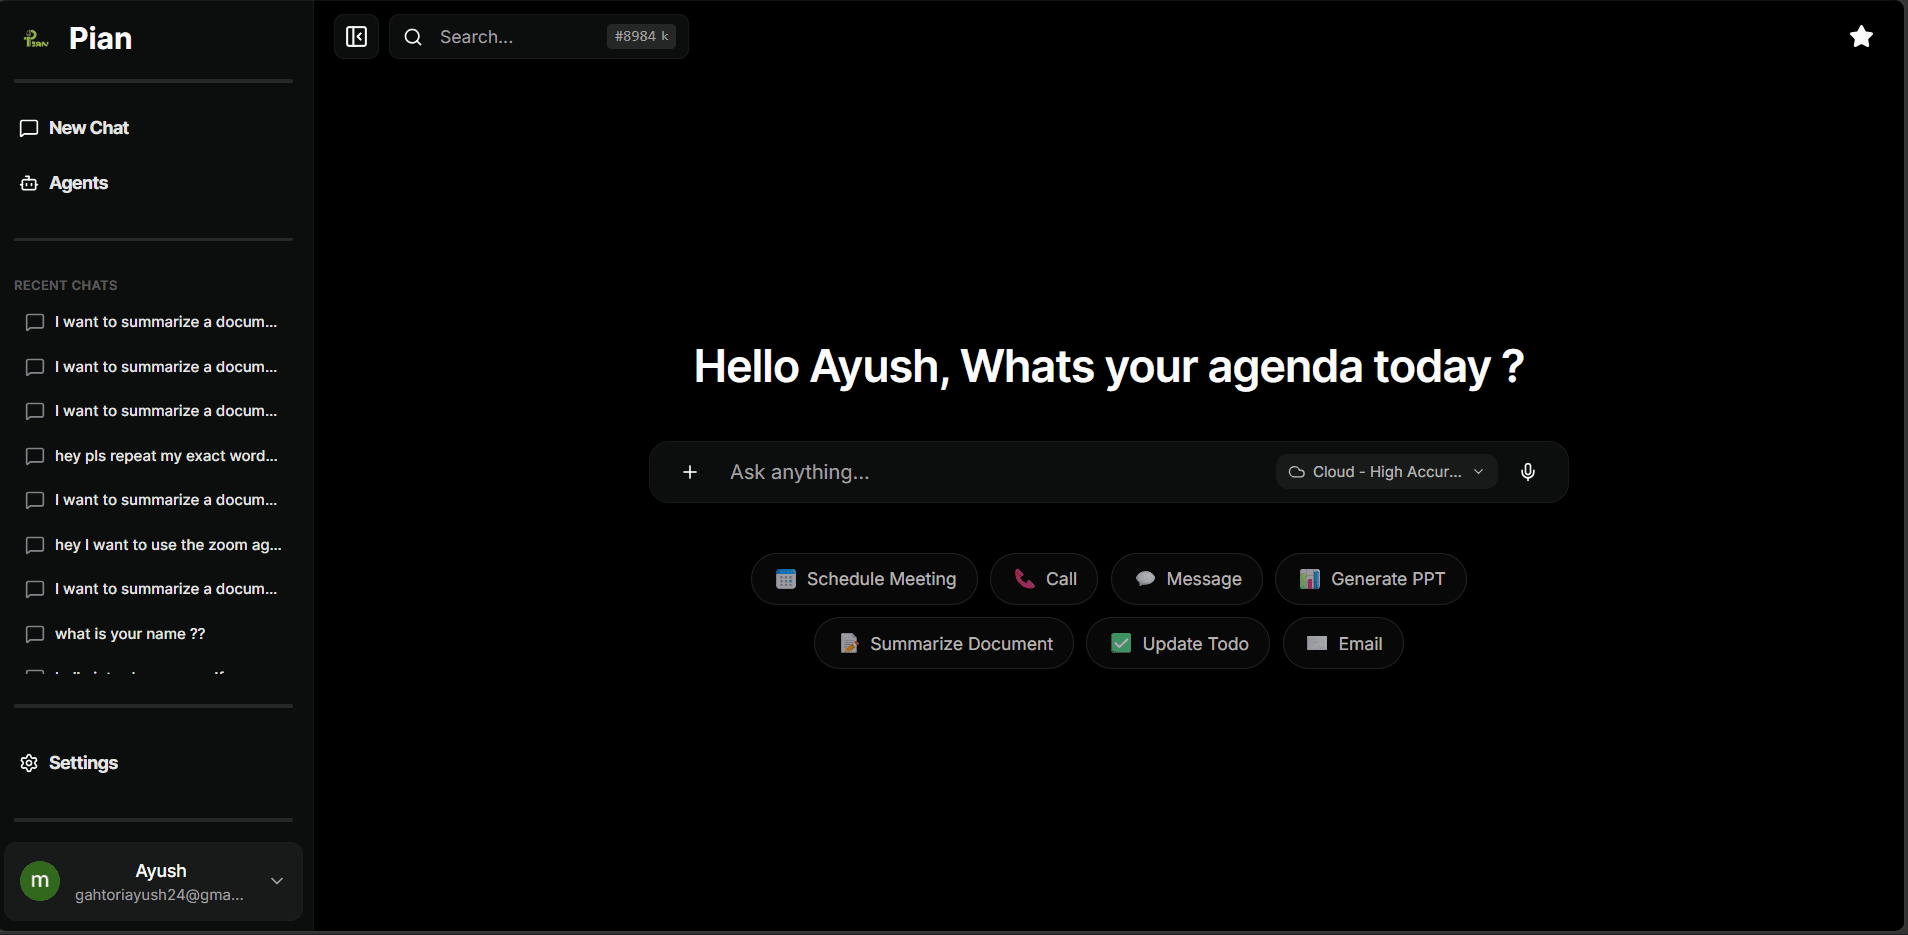The width and height of the screenshot is (1908, 935).
Task: Click the Message quick action button
Action: point(1187,579)
